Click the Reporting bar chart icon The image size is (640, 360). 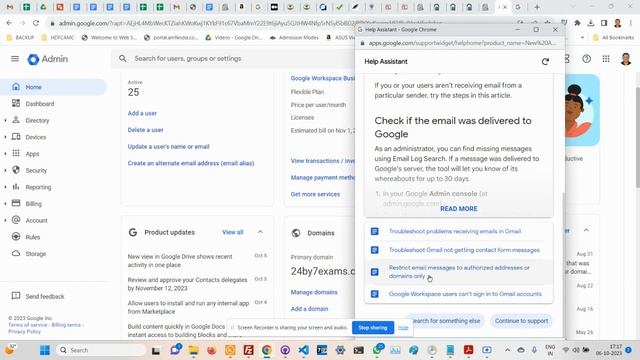pyautogui.click(x=16, y=187)
